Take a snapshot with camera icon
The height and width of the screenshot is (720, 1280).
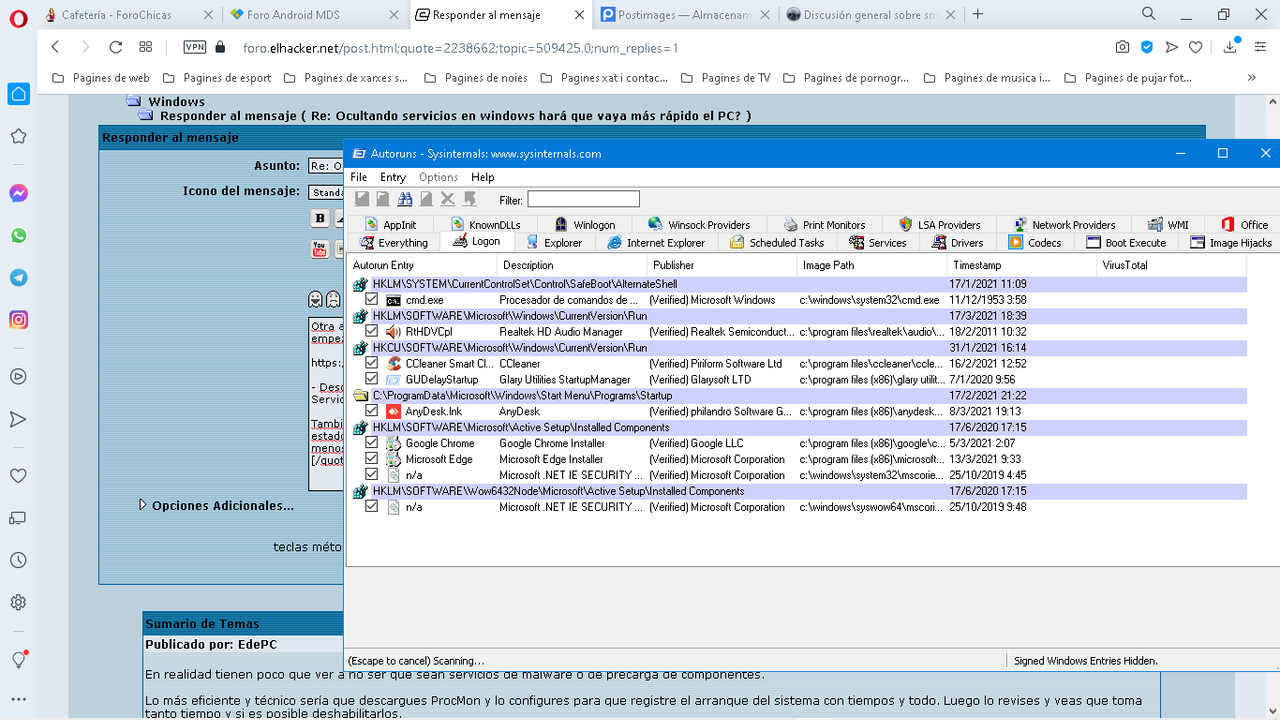(1123, 47)
